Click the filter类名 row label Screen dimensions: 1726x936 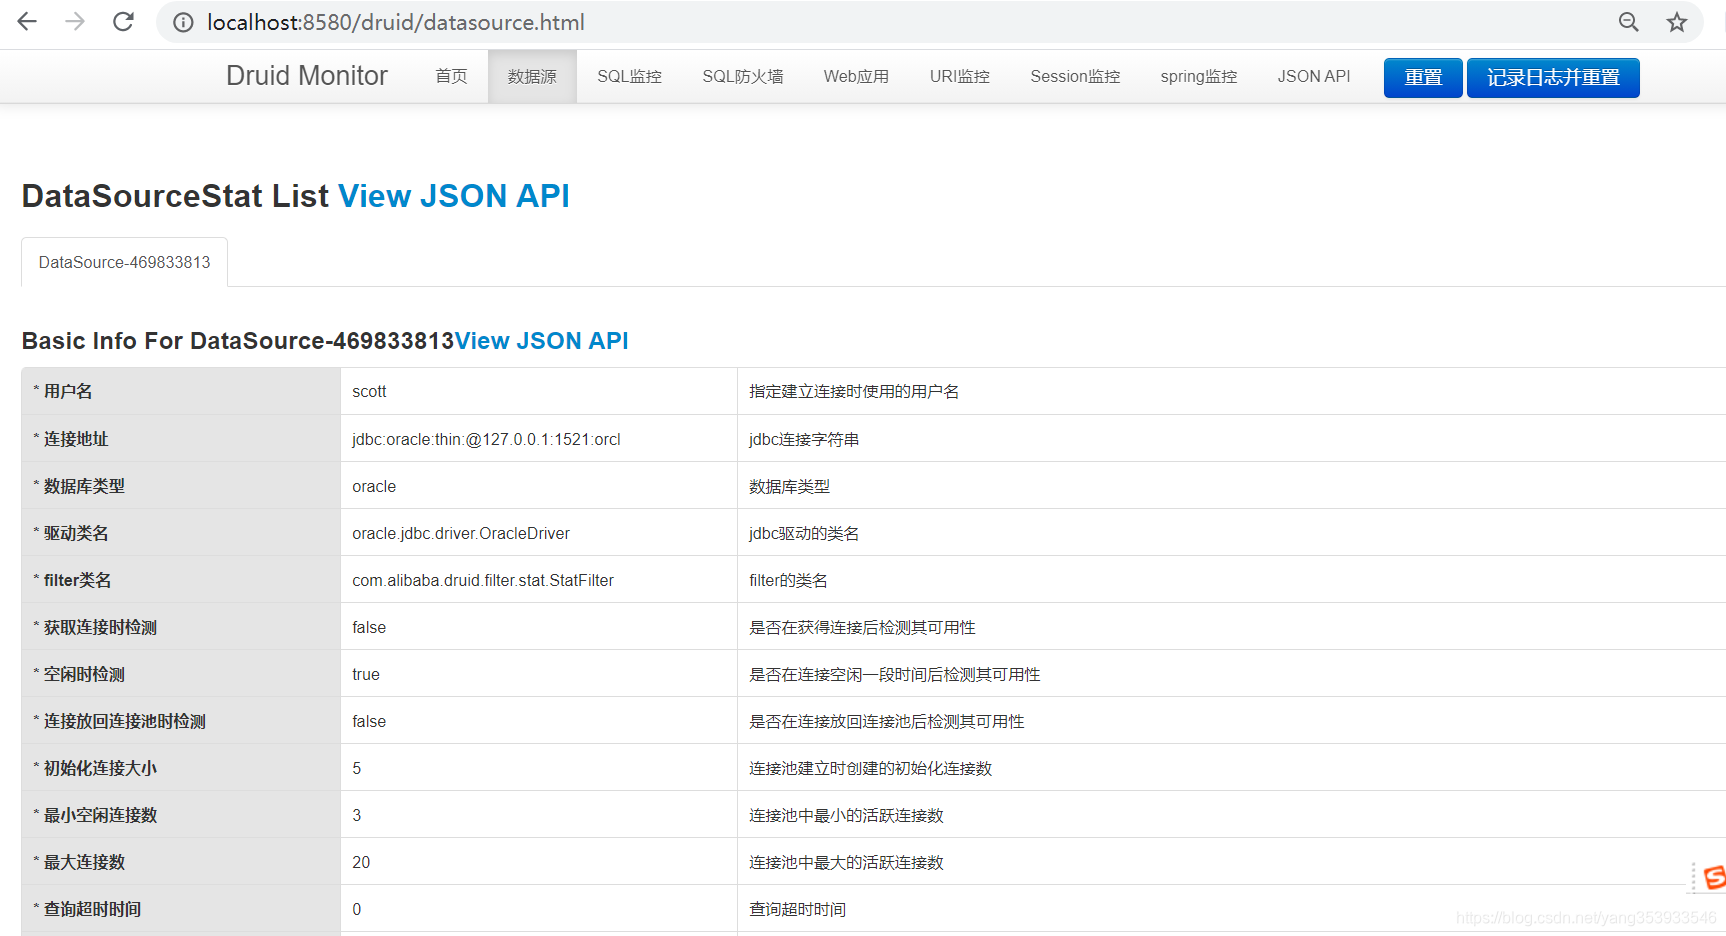click(77, 580)
